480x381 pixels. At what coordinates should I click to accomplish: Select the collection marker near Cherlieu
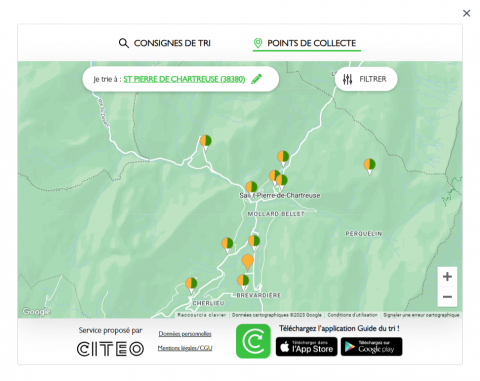click(191, 286)
